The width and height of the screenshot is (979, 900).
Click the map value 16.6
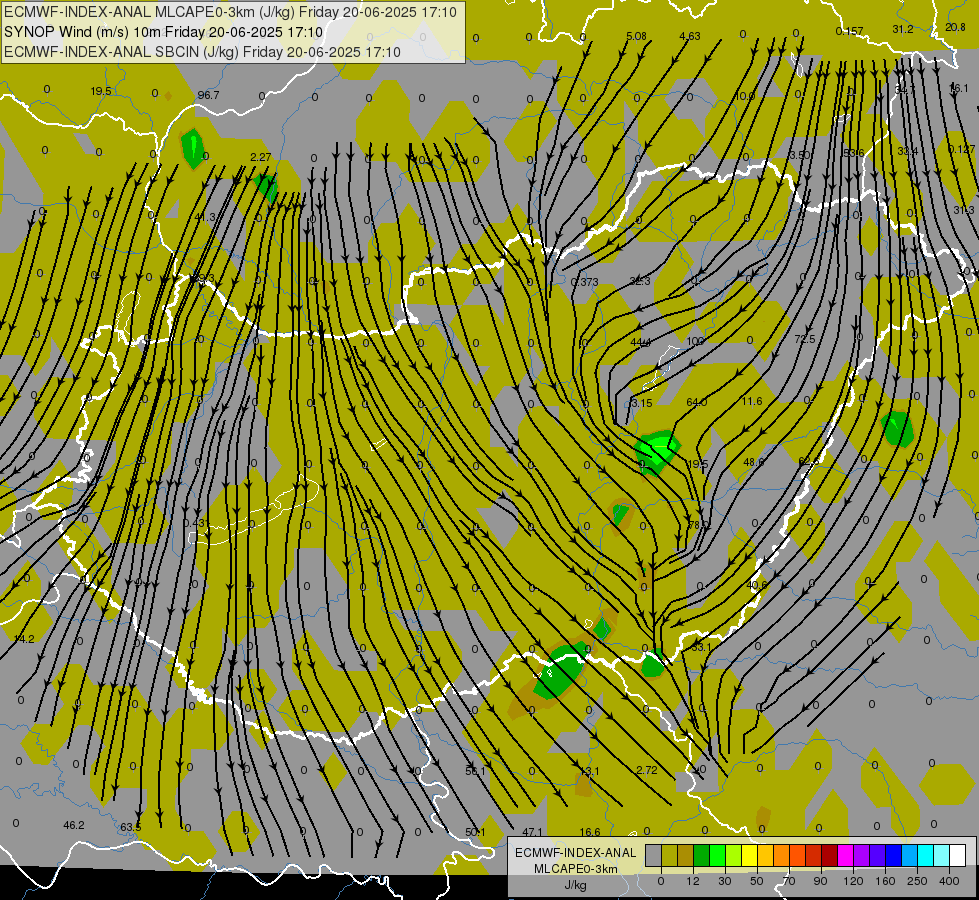[590, 833]
